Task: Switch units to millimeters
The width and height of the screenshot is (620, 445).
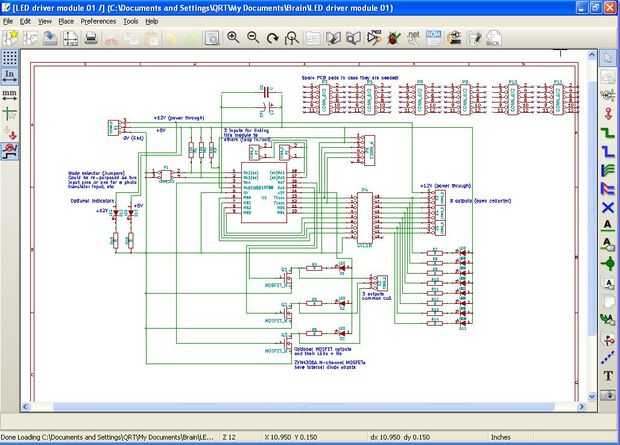Action: pyautogui.click(x=9, y=95)
